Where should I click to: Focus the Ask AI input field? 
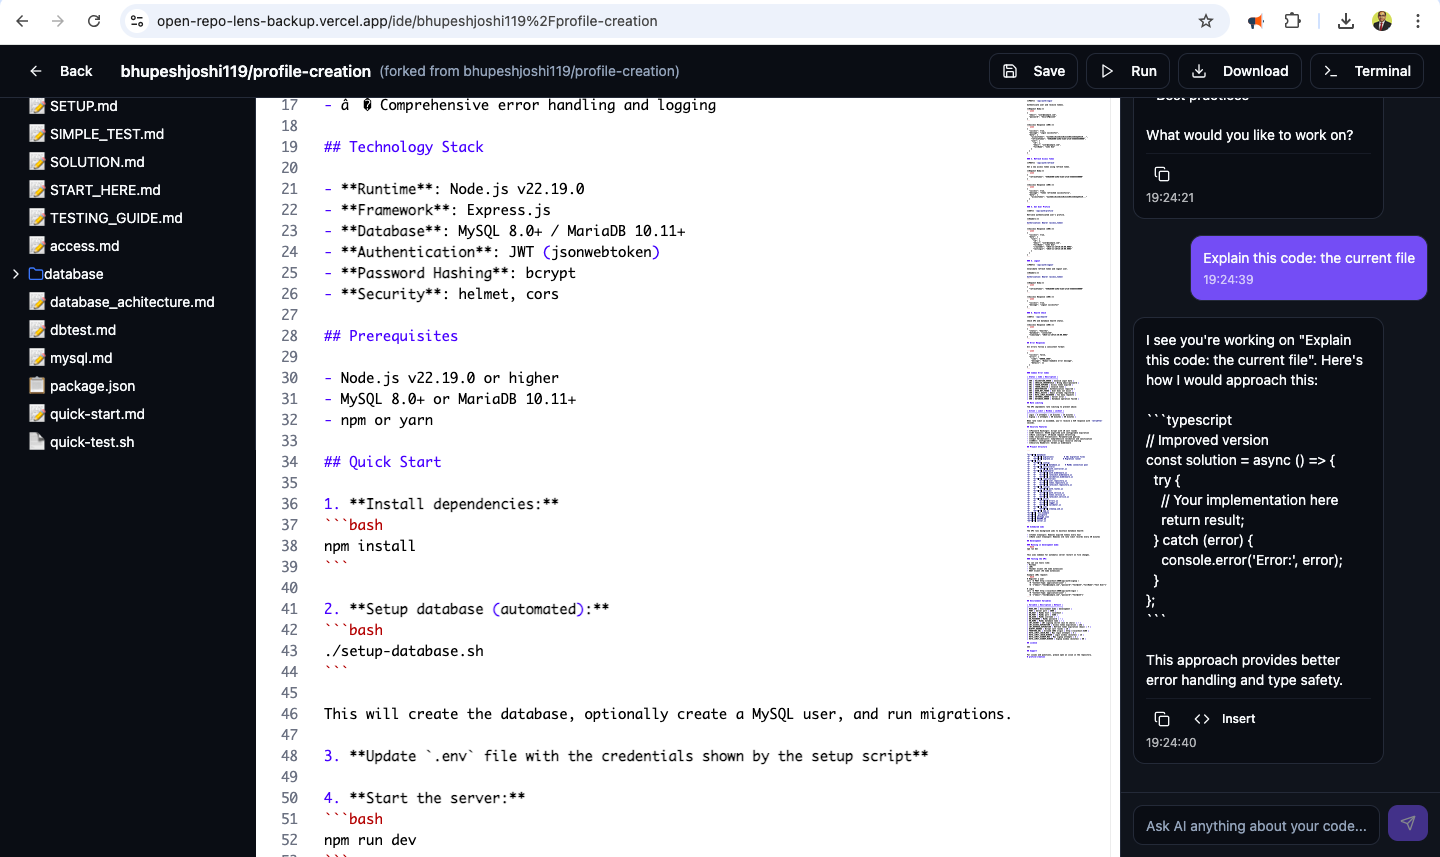click(x=1256, y=826)
